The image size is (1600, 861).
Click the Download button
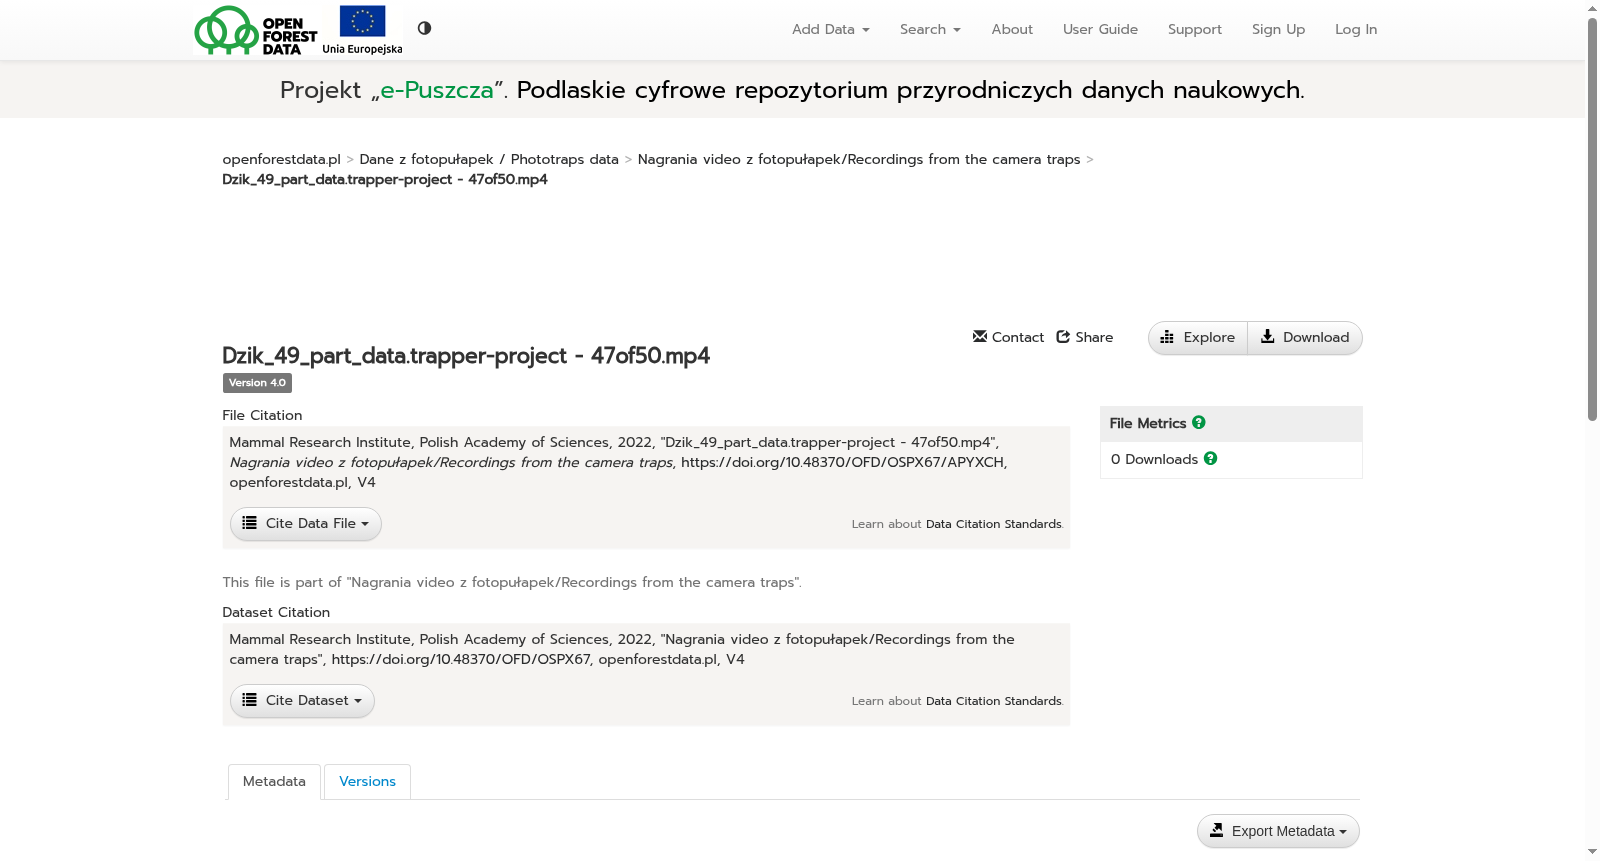point(1305,338)
